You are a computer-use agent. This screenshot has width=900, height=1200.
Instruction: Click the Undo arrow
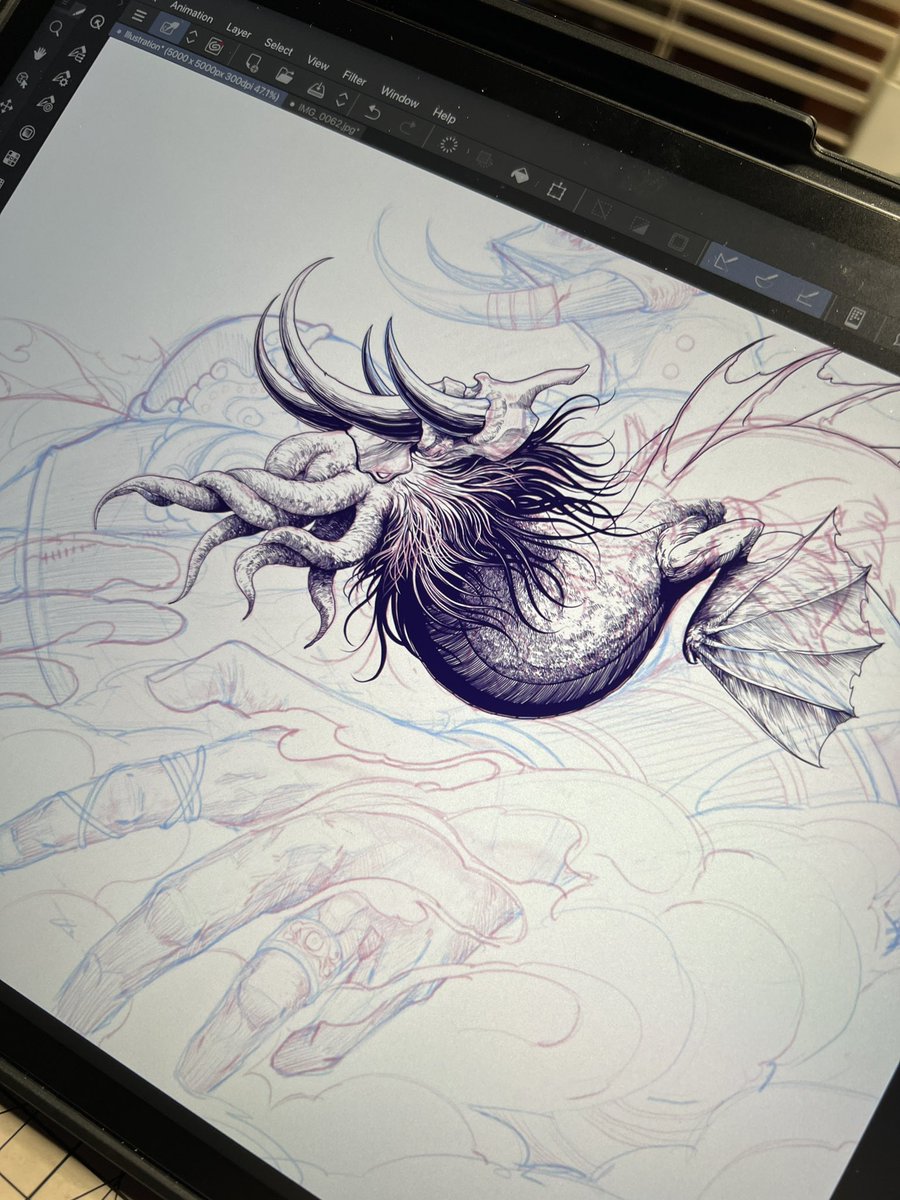371,111
